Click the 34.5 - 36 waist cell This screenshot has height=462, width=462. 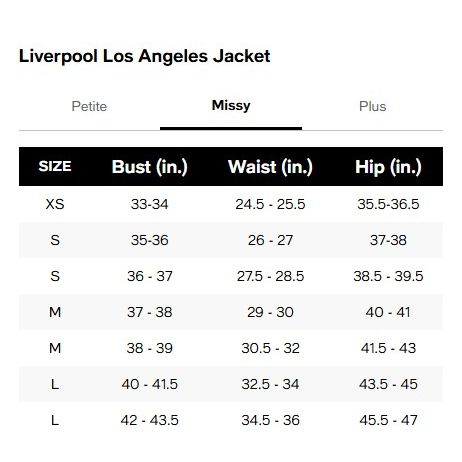coord(270,420)
